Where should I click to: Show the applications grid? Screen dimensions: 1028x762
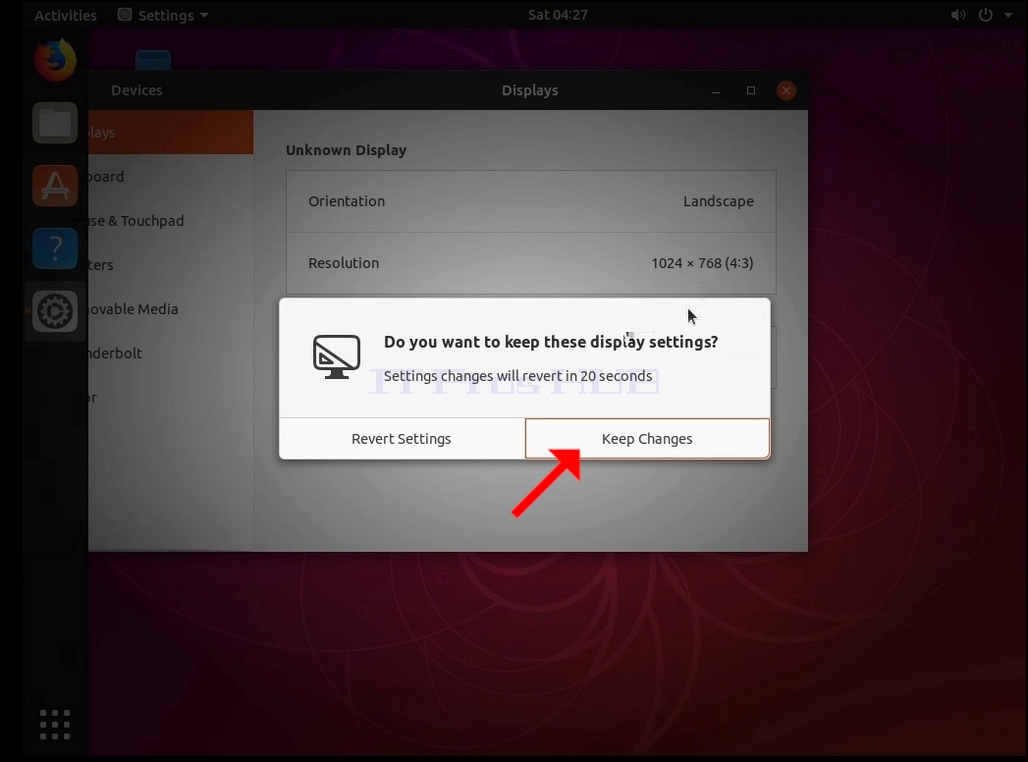pos(55,725)
